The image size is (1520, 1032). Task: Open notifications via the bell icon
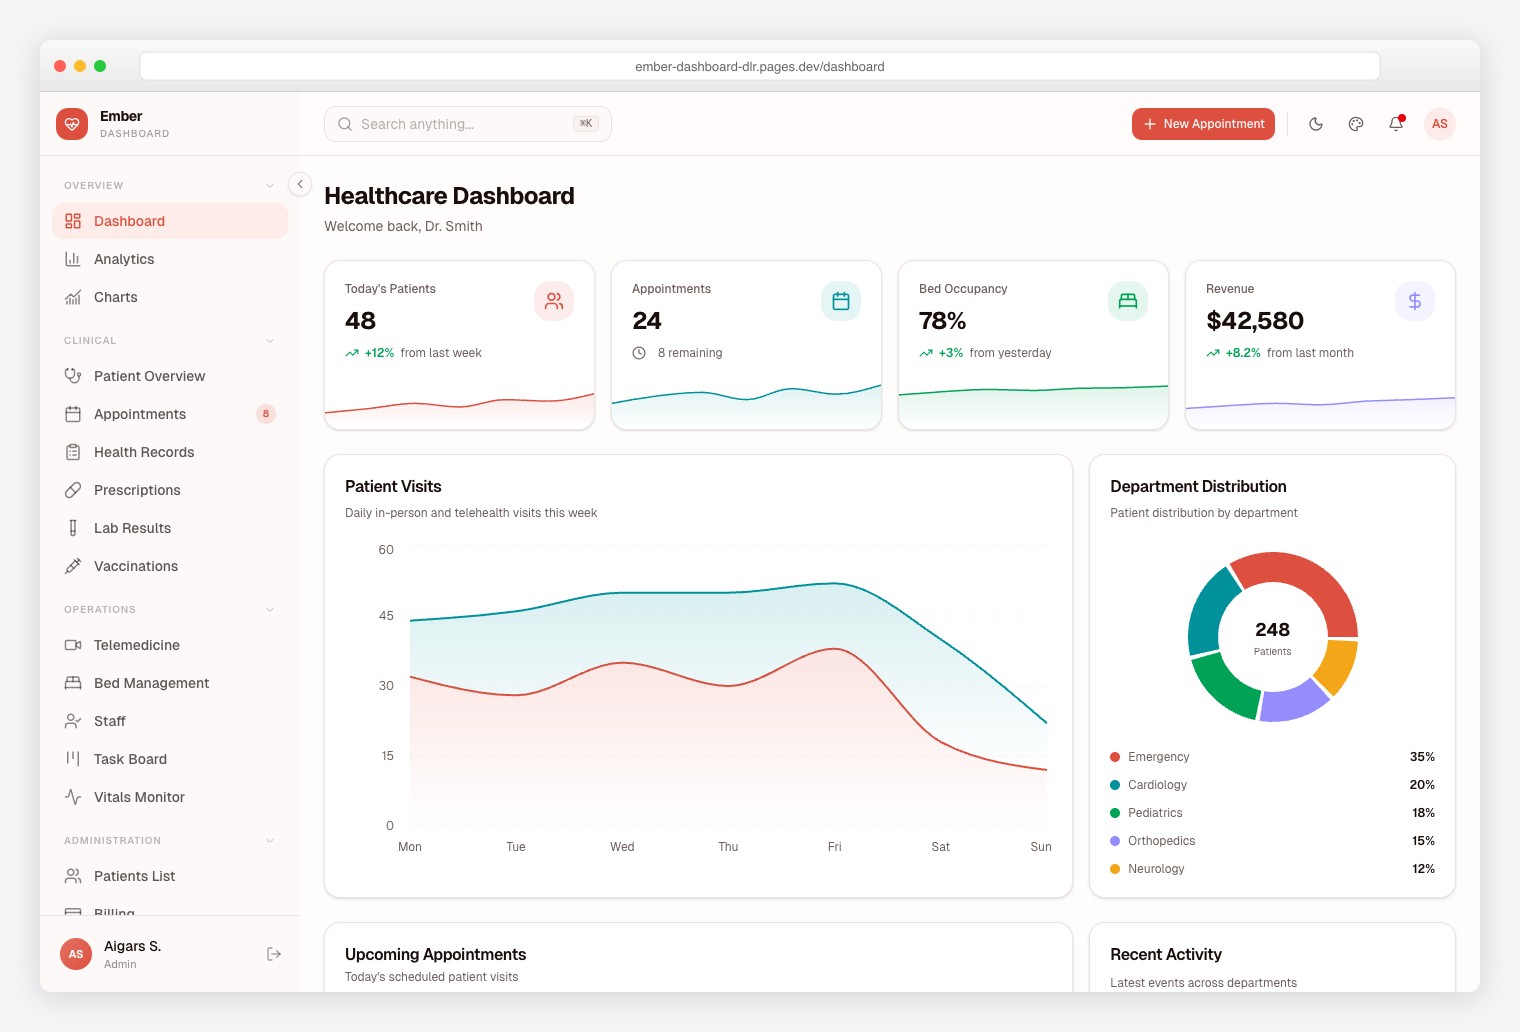(x=1396, y=124)
